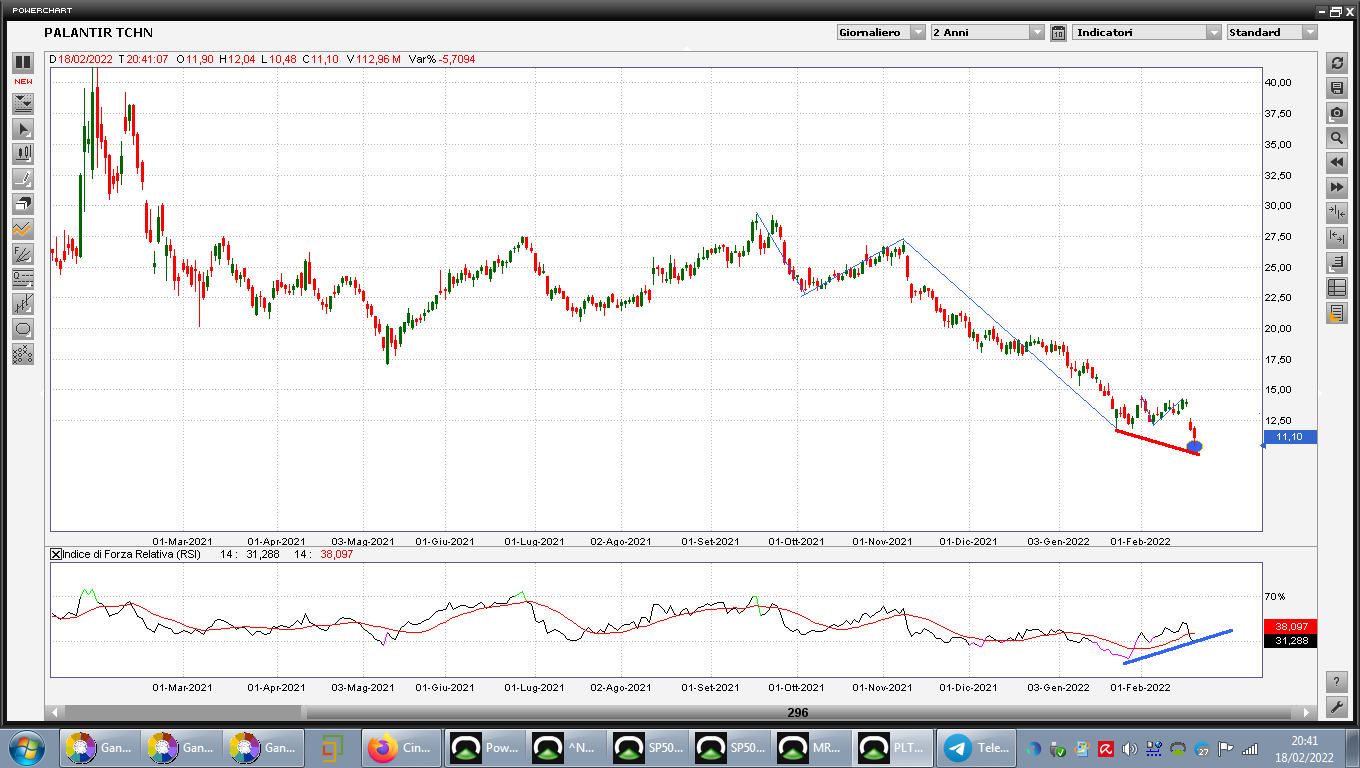Click the red 38,097 RSI value label

(x=1290, y=626)
